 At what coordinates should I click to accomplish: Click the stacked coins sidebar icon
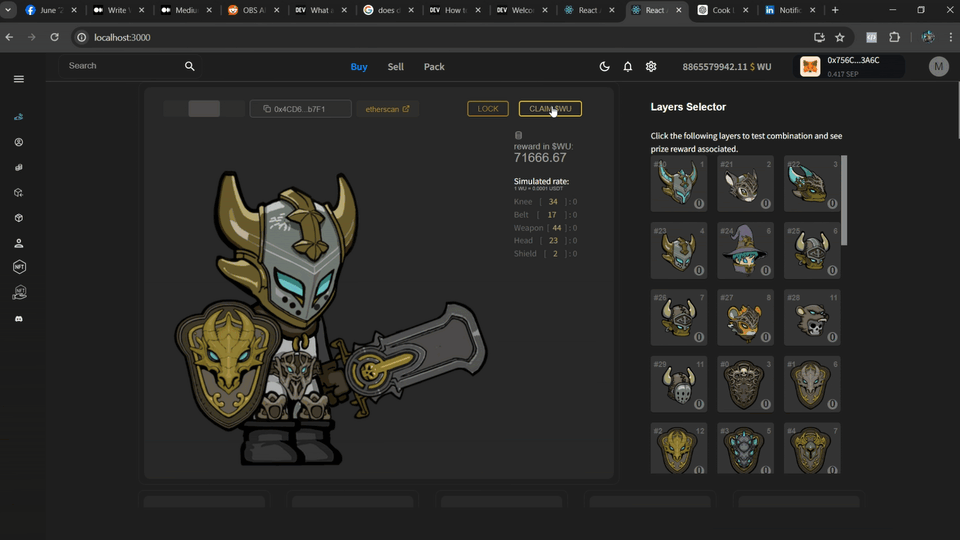19,167
